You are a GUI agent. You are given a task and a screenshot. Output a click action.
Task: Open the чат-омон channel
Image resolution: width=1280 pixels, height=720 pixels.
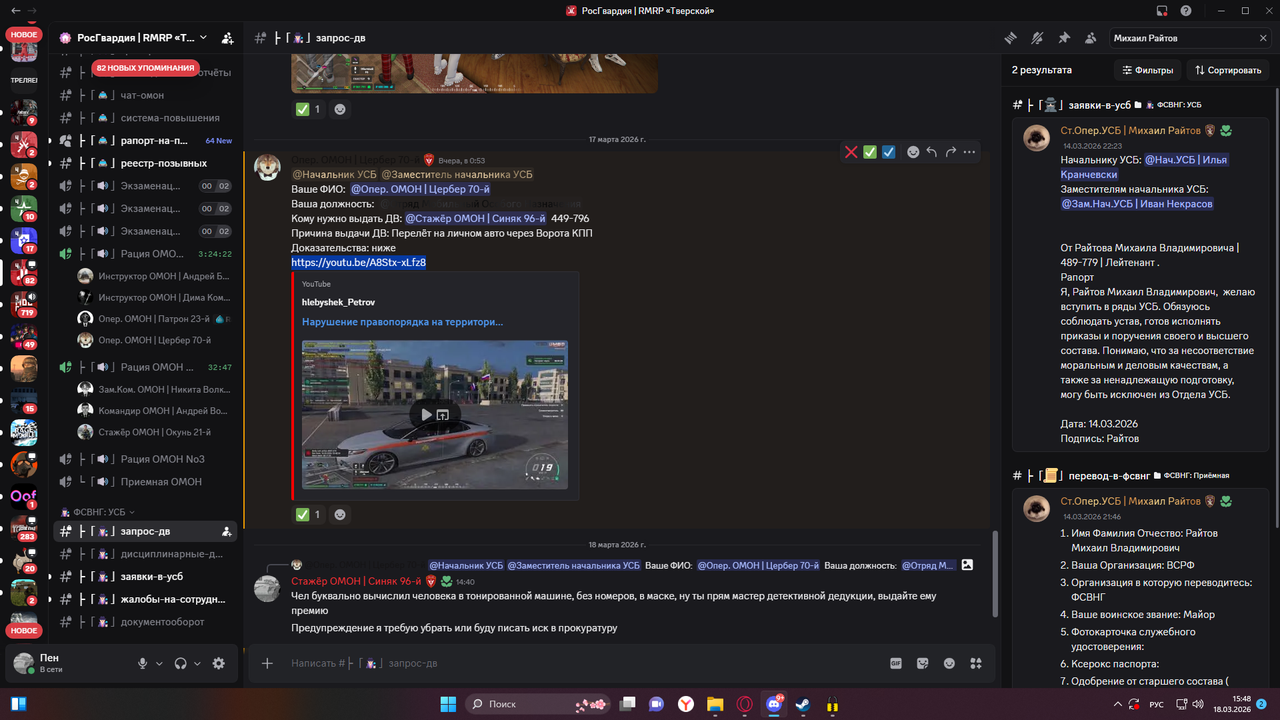pos(146,95)
